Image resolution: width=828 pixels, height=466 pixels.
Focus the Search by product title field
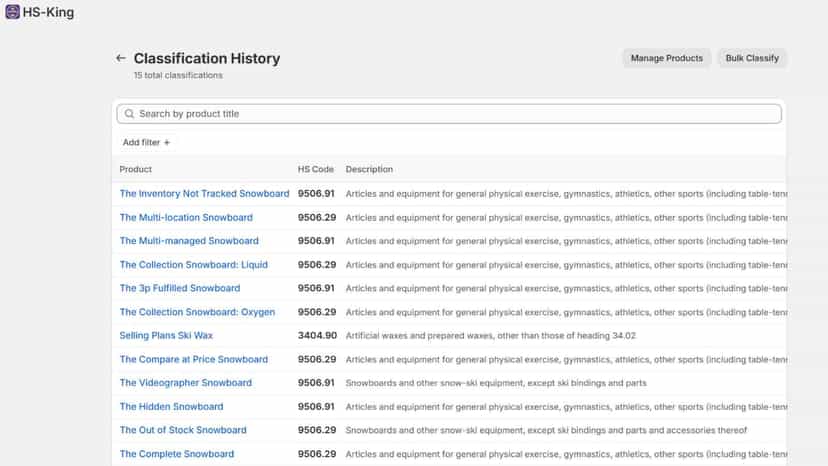(449, 114)
